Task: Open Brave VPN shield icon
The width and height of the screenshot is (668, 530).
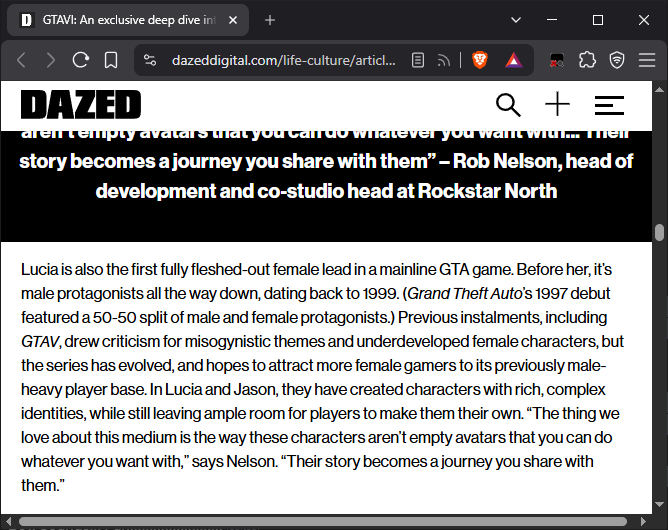Action: tap(617, 60)
